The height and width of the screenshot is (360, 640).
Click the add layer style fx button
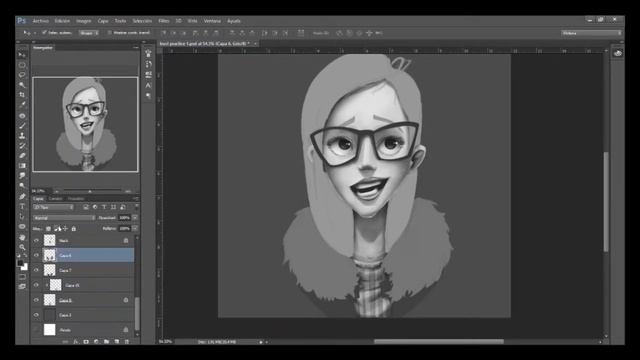point(76,342)
